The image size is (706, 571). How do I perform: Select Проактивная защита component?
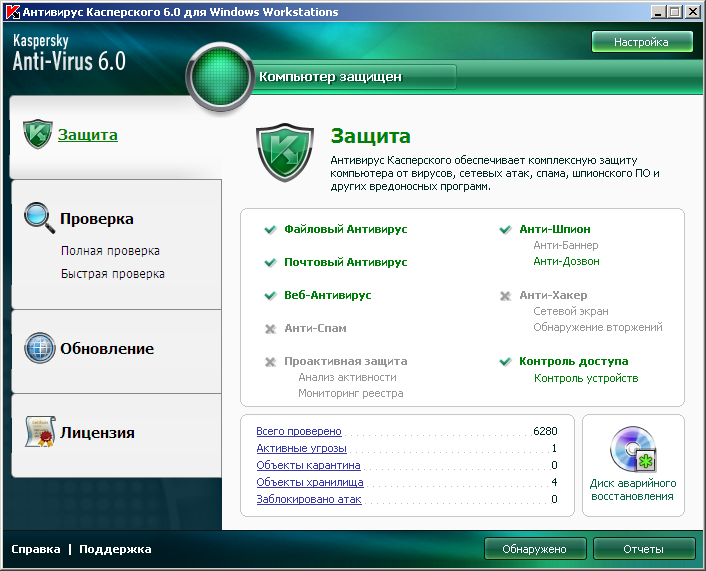346,361
